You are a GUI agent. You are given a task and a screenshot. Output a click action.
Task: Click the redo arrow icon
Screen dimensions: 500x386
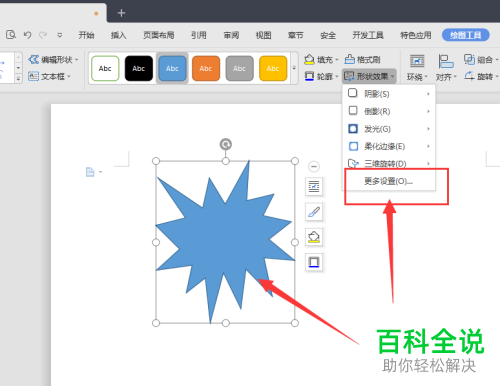[43, 35]
